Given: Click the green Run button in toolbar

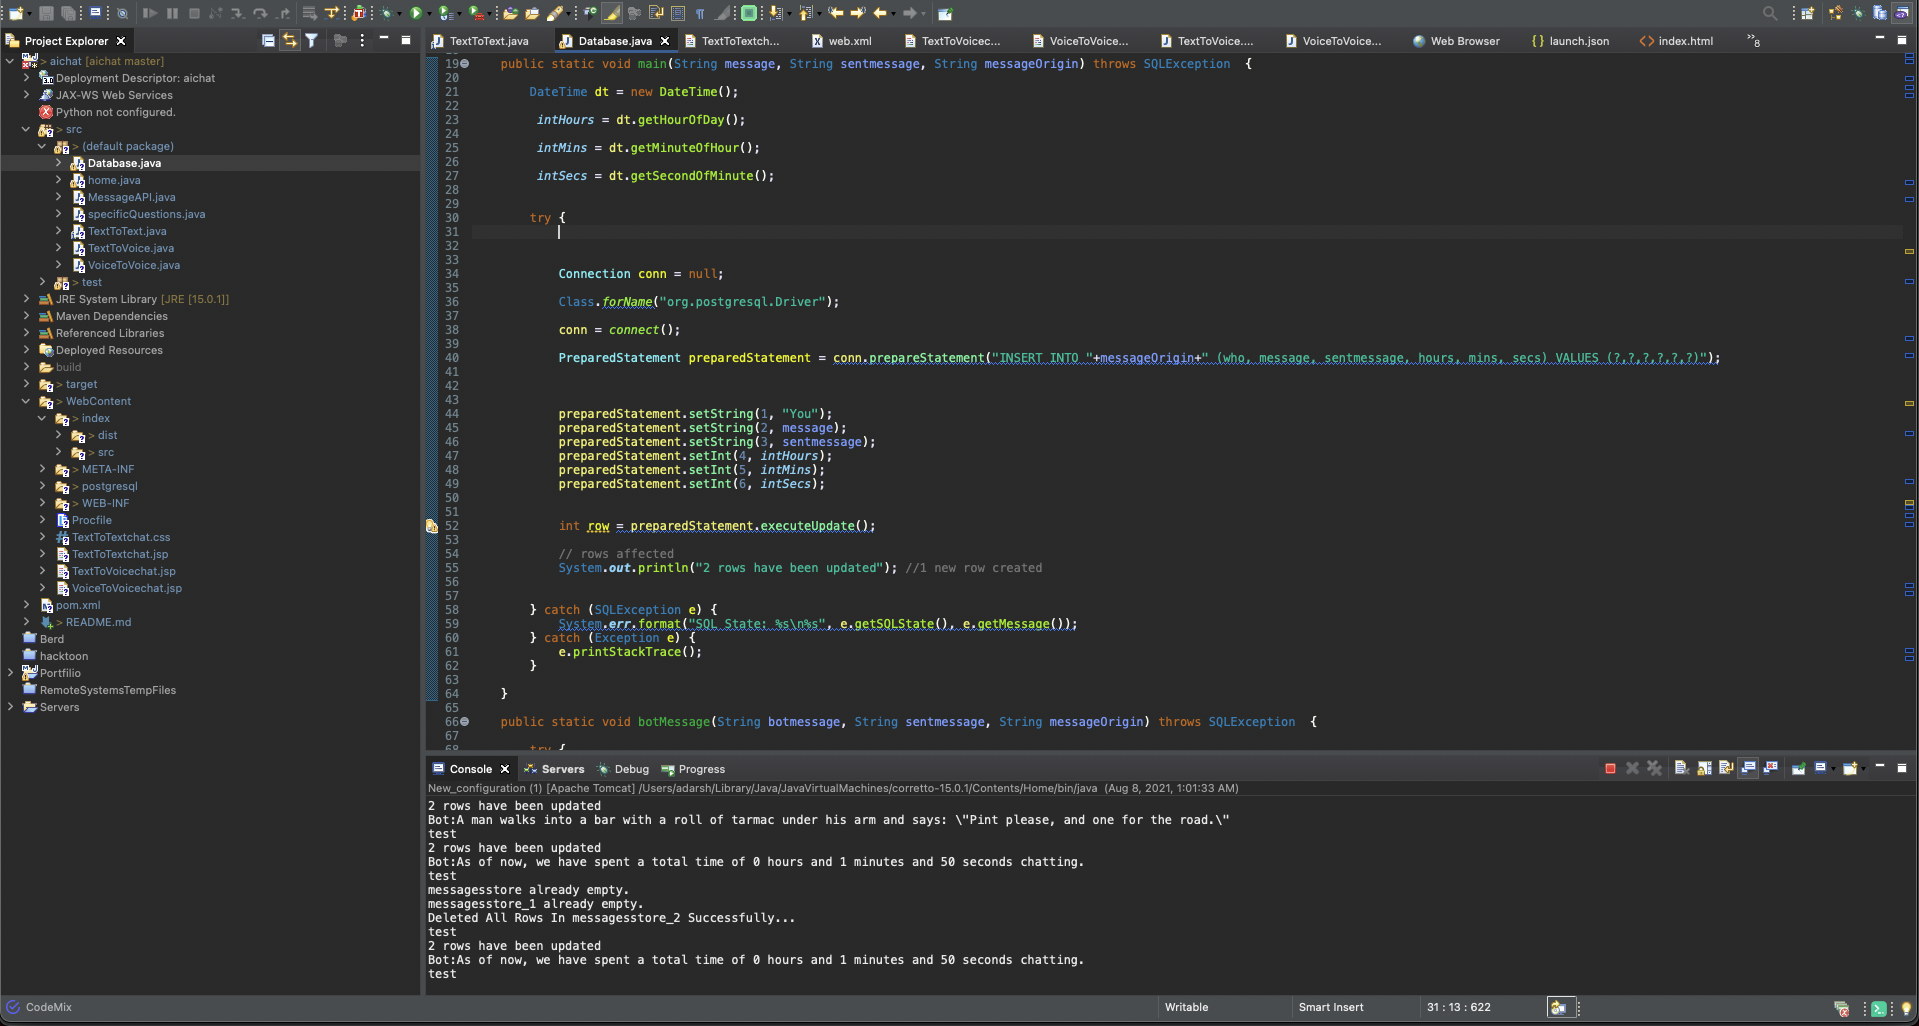Looking at the screenshot, I should pyautogui.click(x=416, y=13).
